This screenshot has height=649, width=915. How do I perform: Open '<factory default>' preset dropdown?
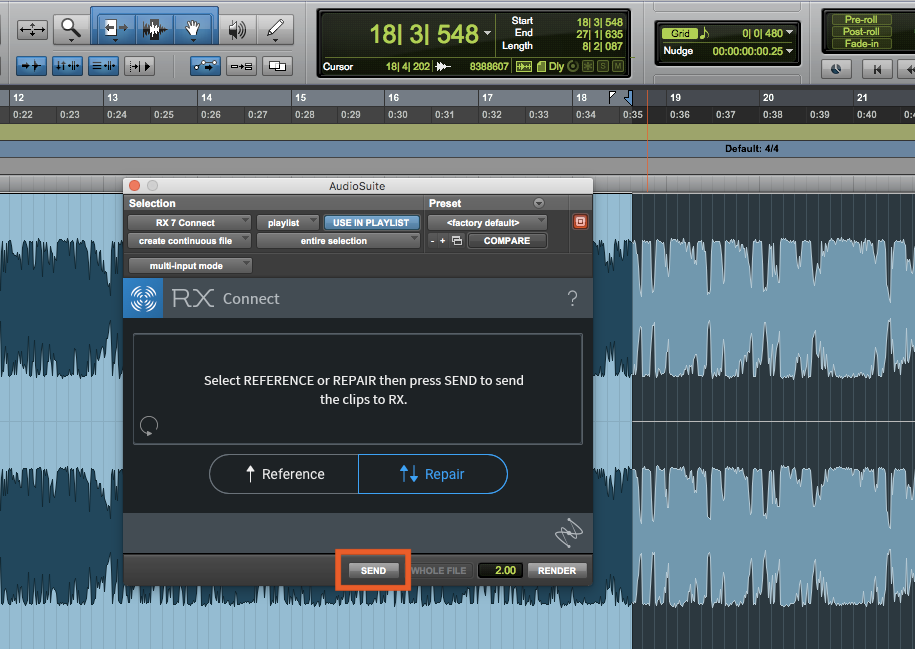pyautogui.click(x=487, y=222)
